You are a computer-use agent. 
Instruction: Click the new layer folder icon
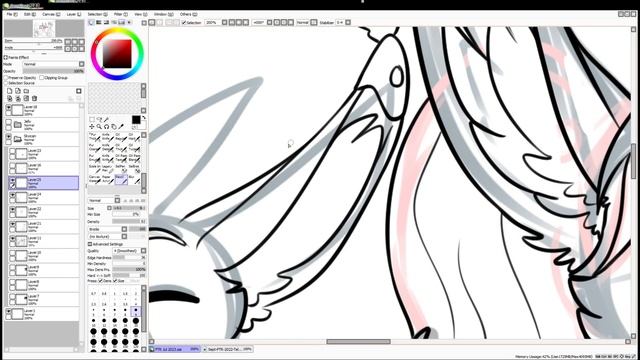point(26,91)
